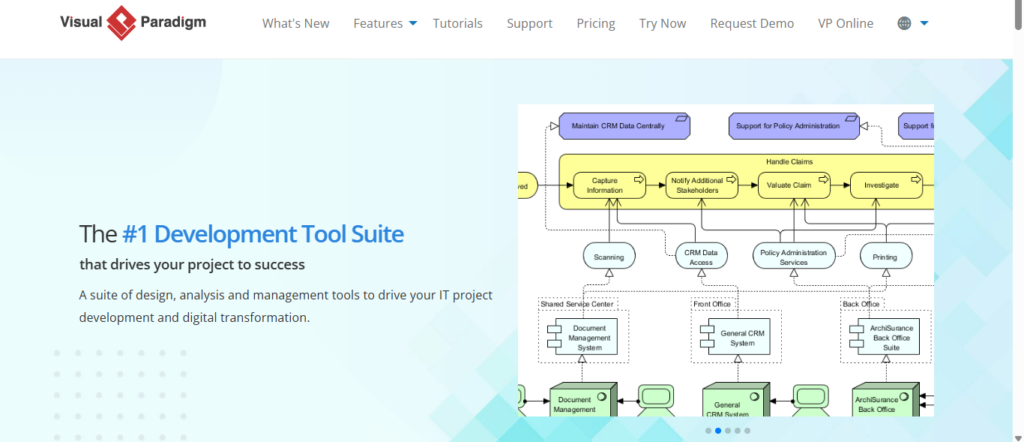Click the Printing service node
This screenshot has height=442, width=1024.
click(x=885, y=257)
